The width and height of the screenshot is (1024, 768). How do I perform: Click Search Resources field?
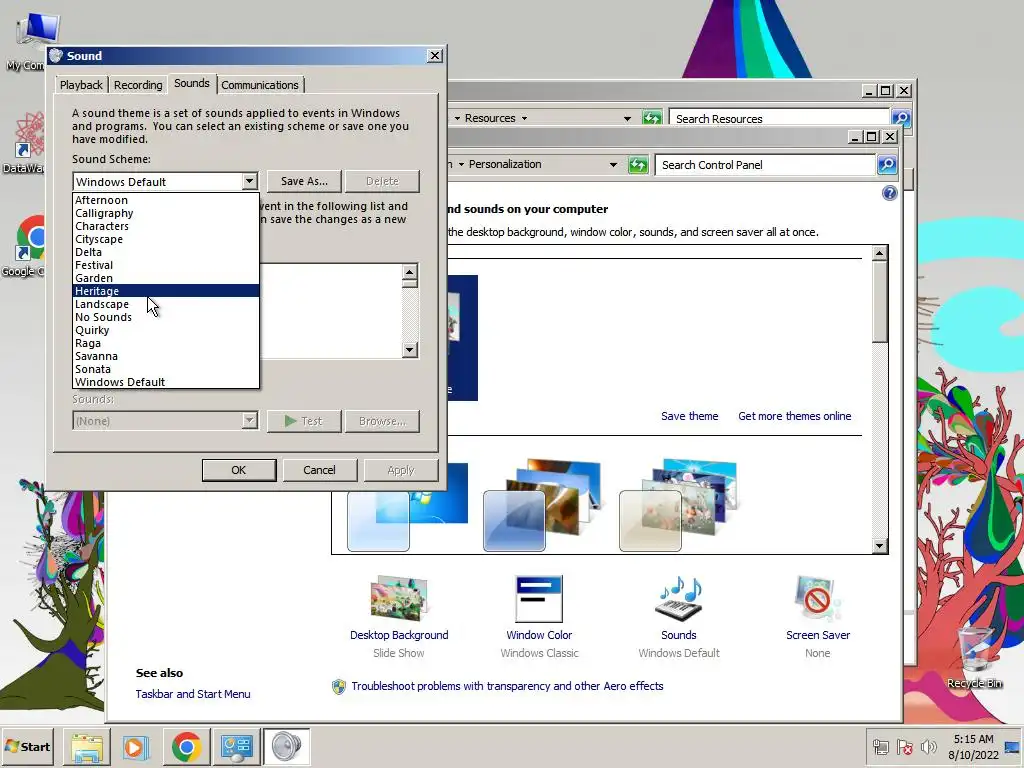click(779, 118)
